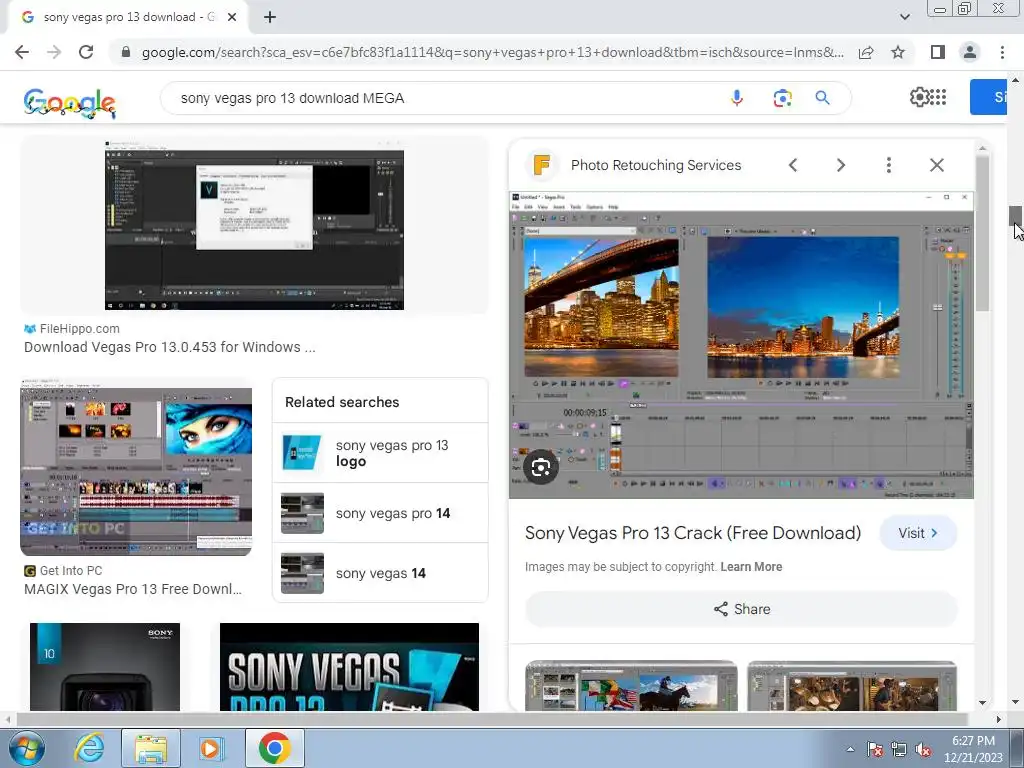
Task: Select related search sony vegas pro 14
Action: pos(380,513)
